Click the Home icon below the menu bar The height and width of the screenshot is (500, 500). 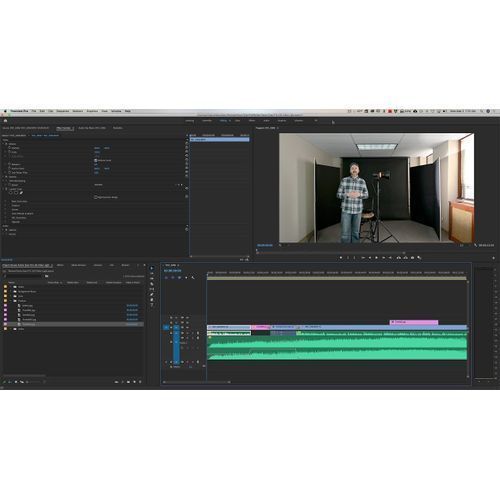click(x=5, y=120)
